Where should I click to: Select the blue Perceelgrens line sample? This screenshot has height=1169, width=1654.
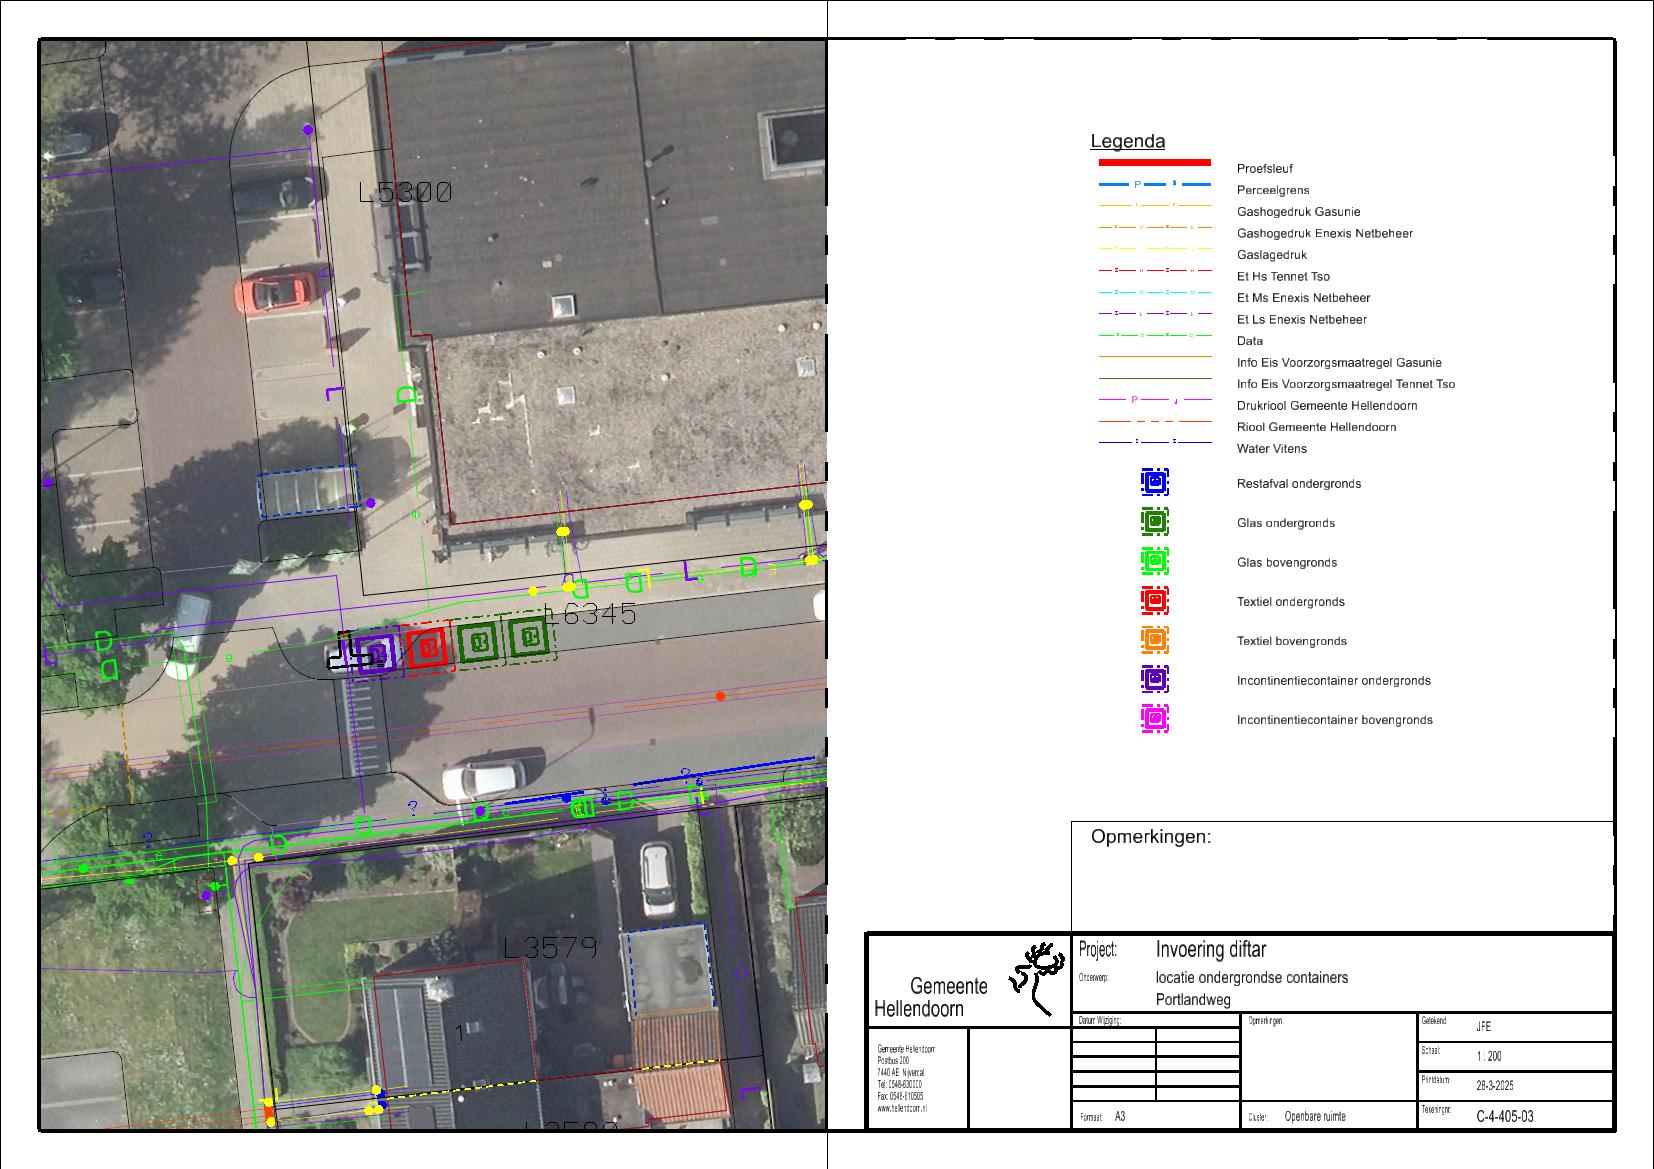click(x=1154, y=185)
